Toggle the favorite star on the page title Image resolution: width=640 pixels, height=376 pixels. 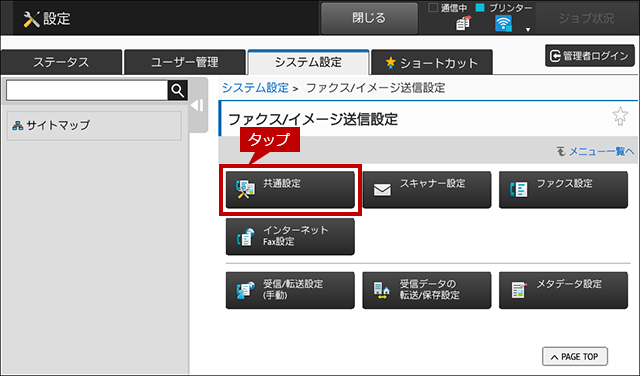pyautogui.click(x=620, y=116)
